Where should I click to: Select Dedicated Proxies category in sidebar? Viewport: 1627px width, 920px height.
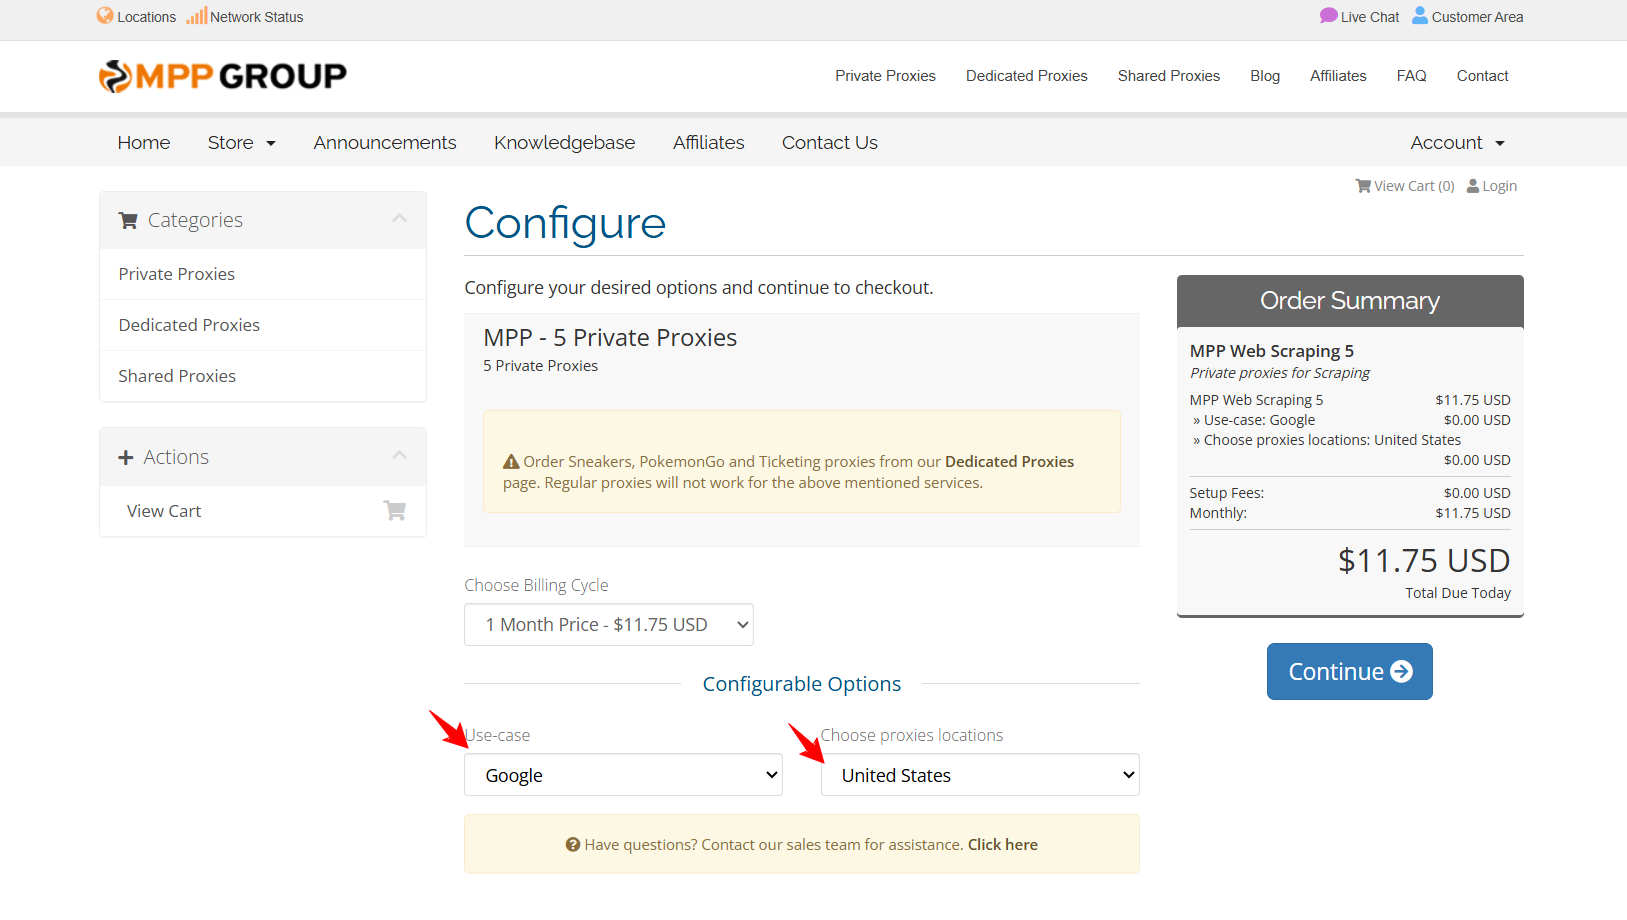[x=263, y=325]
